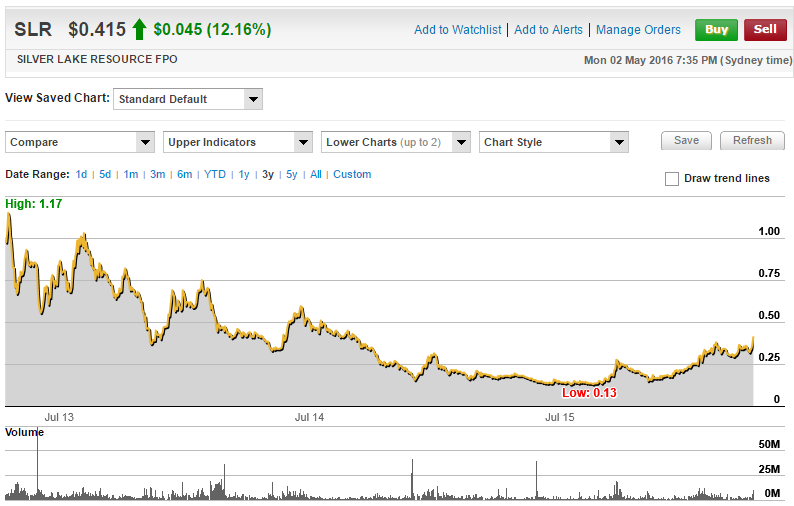Select the 1d date range
Screen dimensions: 794x506
81,174
